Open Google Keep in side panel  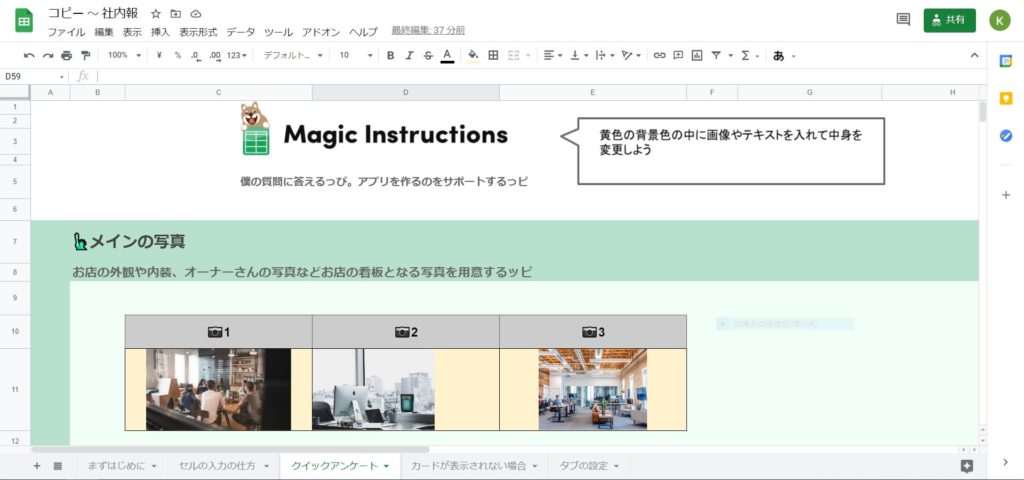[x=1006, y=98]
